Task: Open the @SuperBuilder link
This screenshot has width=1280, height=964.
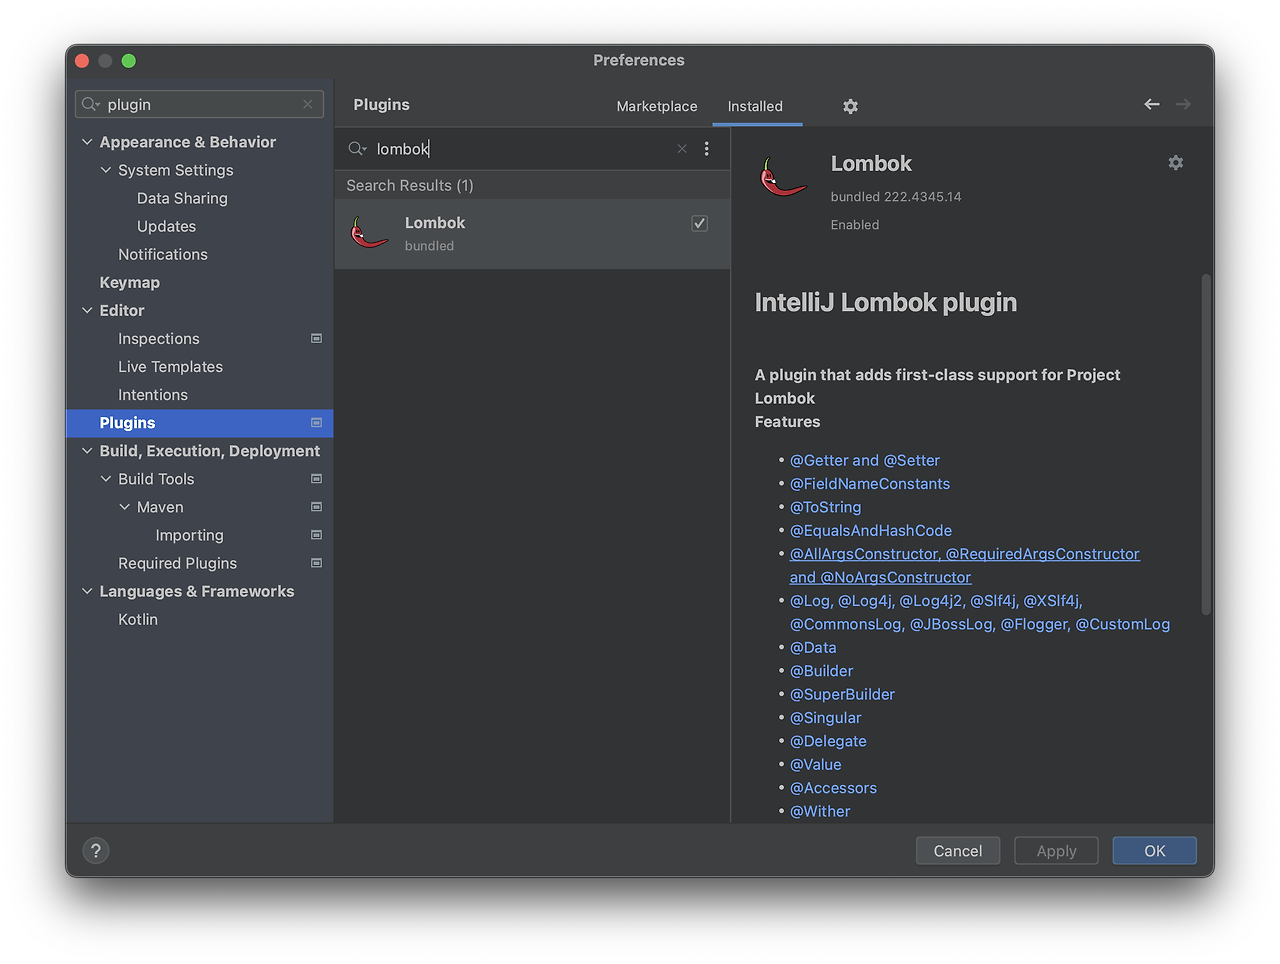Action: 842,694
